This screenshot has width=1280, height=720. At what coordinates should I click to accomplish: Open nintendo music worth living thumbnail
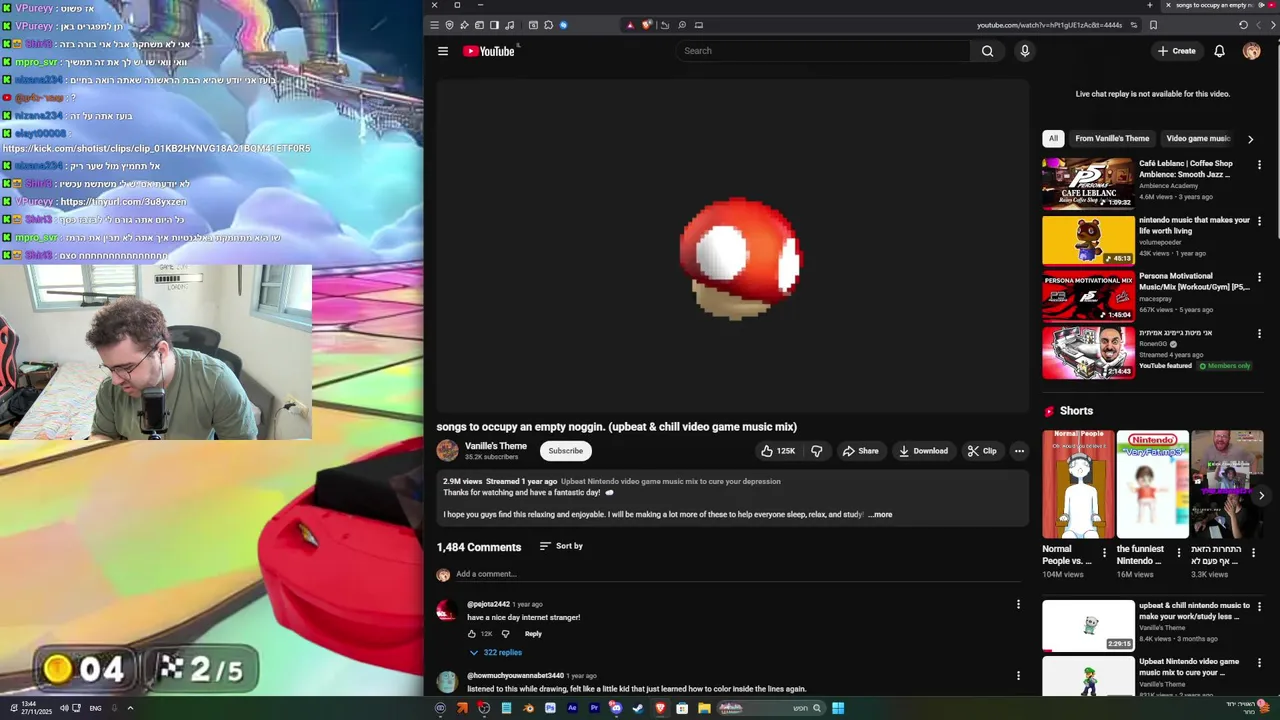(1088, 240)
